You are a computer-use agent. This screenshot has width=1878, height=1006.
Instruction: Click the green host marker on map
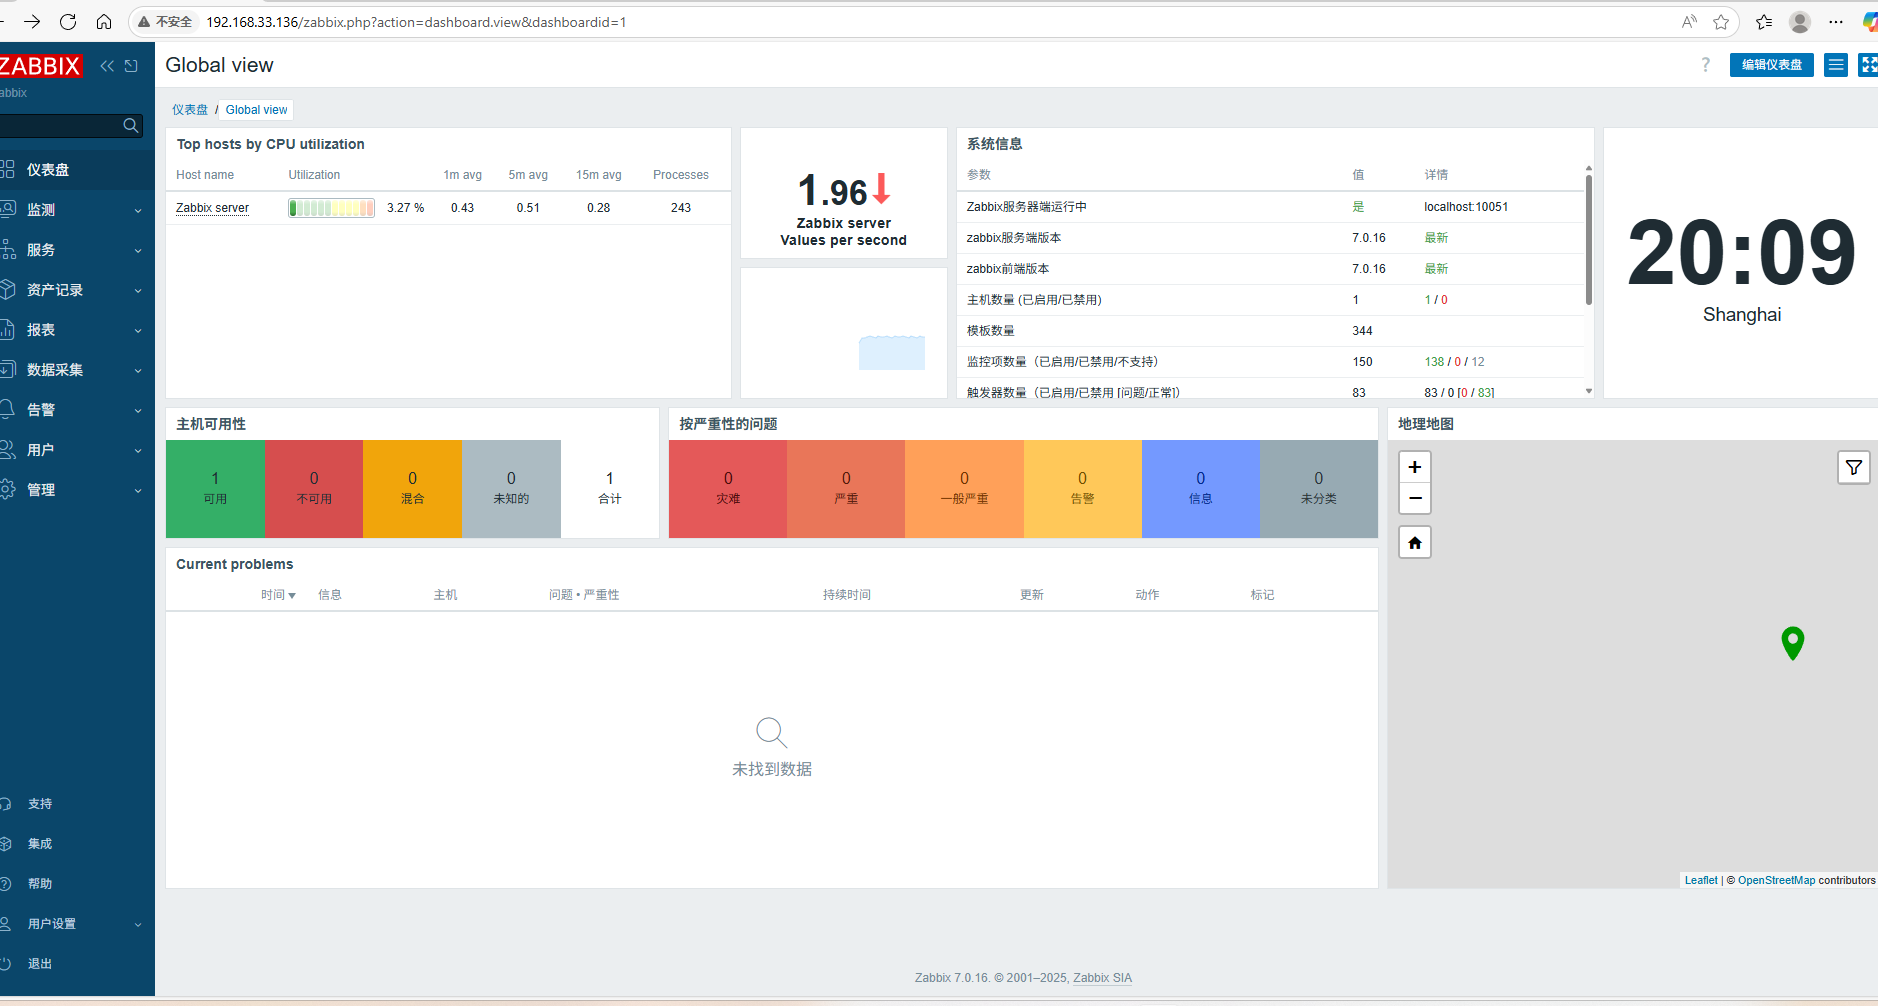coord(1792,643)
